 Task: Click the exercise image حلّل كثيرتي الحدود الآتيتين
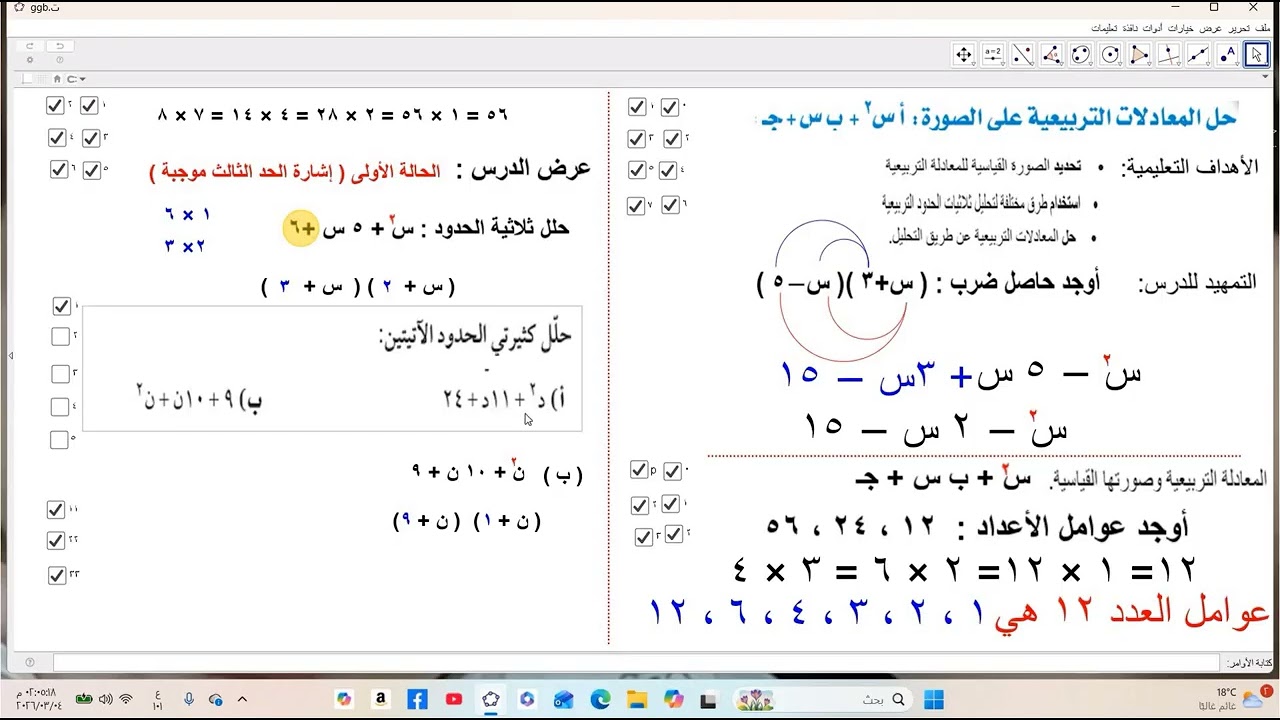[x=332, y=369]
